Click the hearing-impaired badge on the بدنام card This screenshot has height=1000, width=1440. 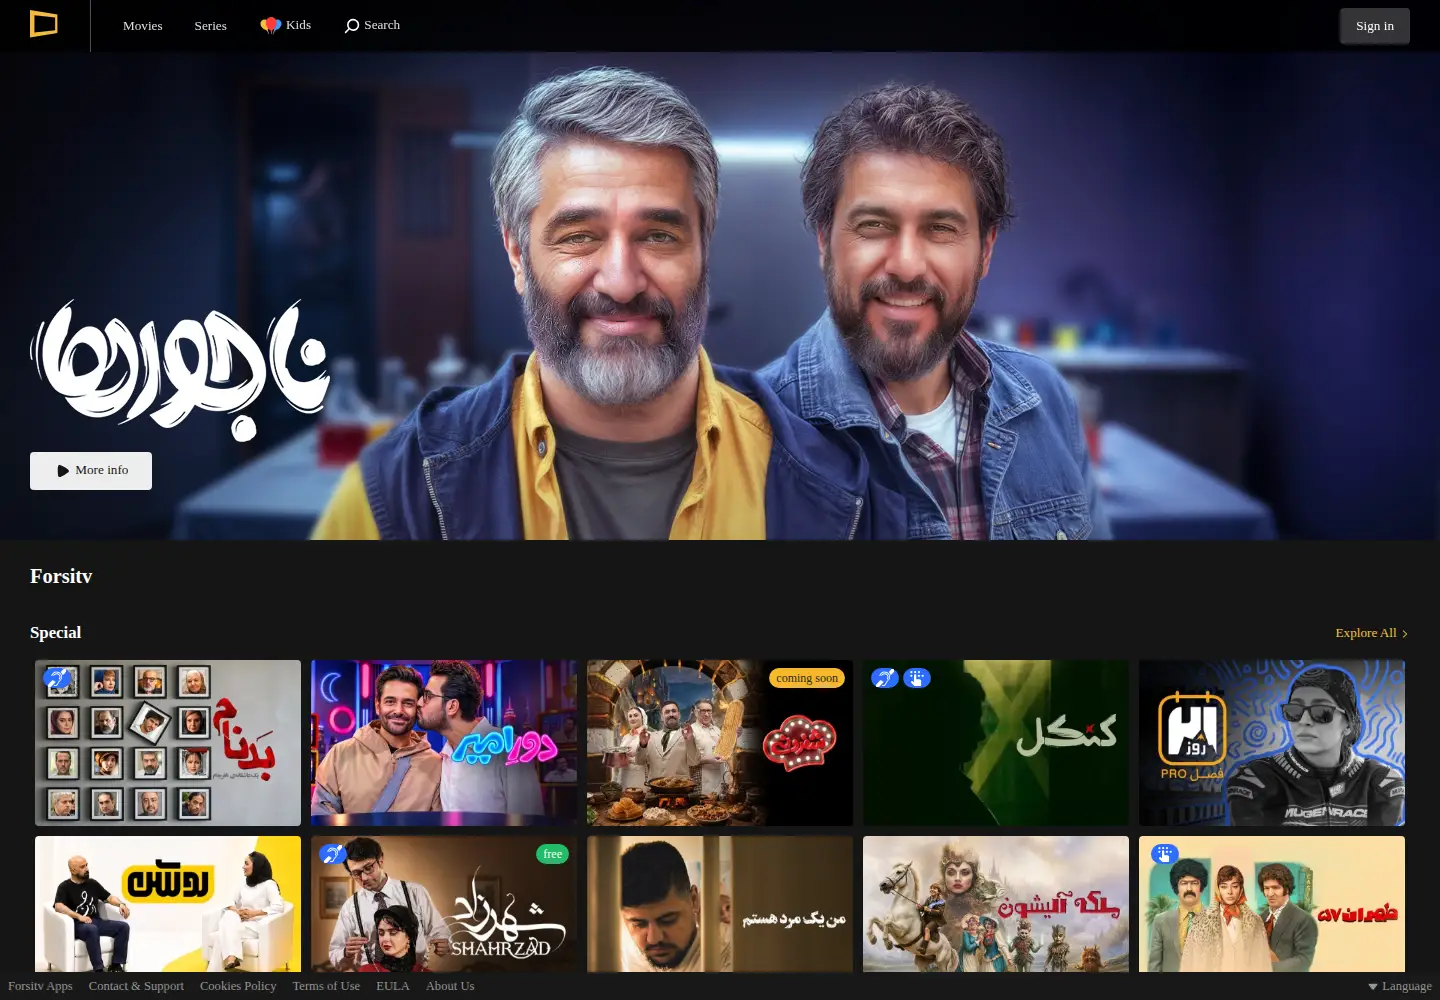(x=57, y=680)
